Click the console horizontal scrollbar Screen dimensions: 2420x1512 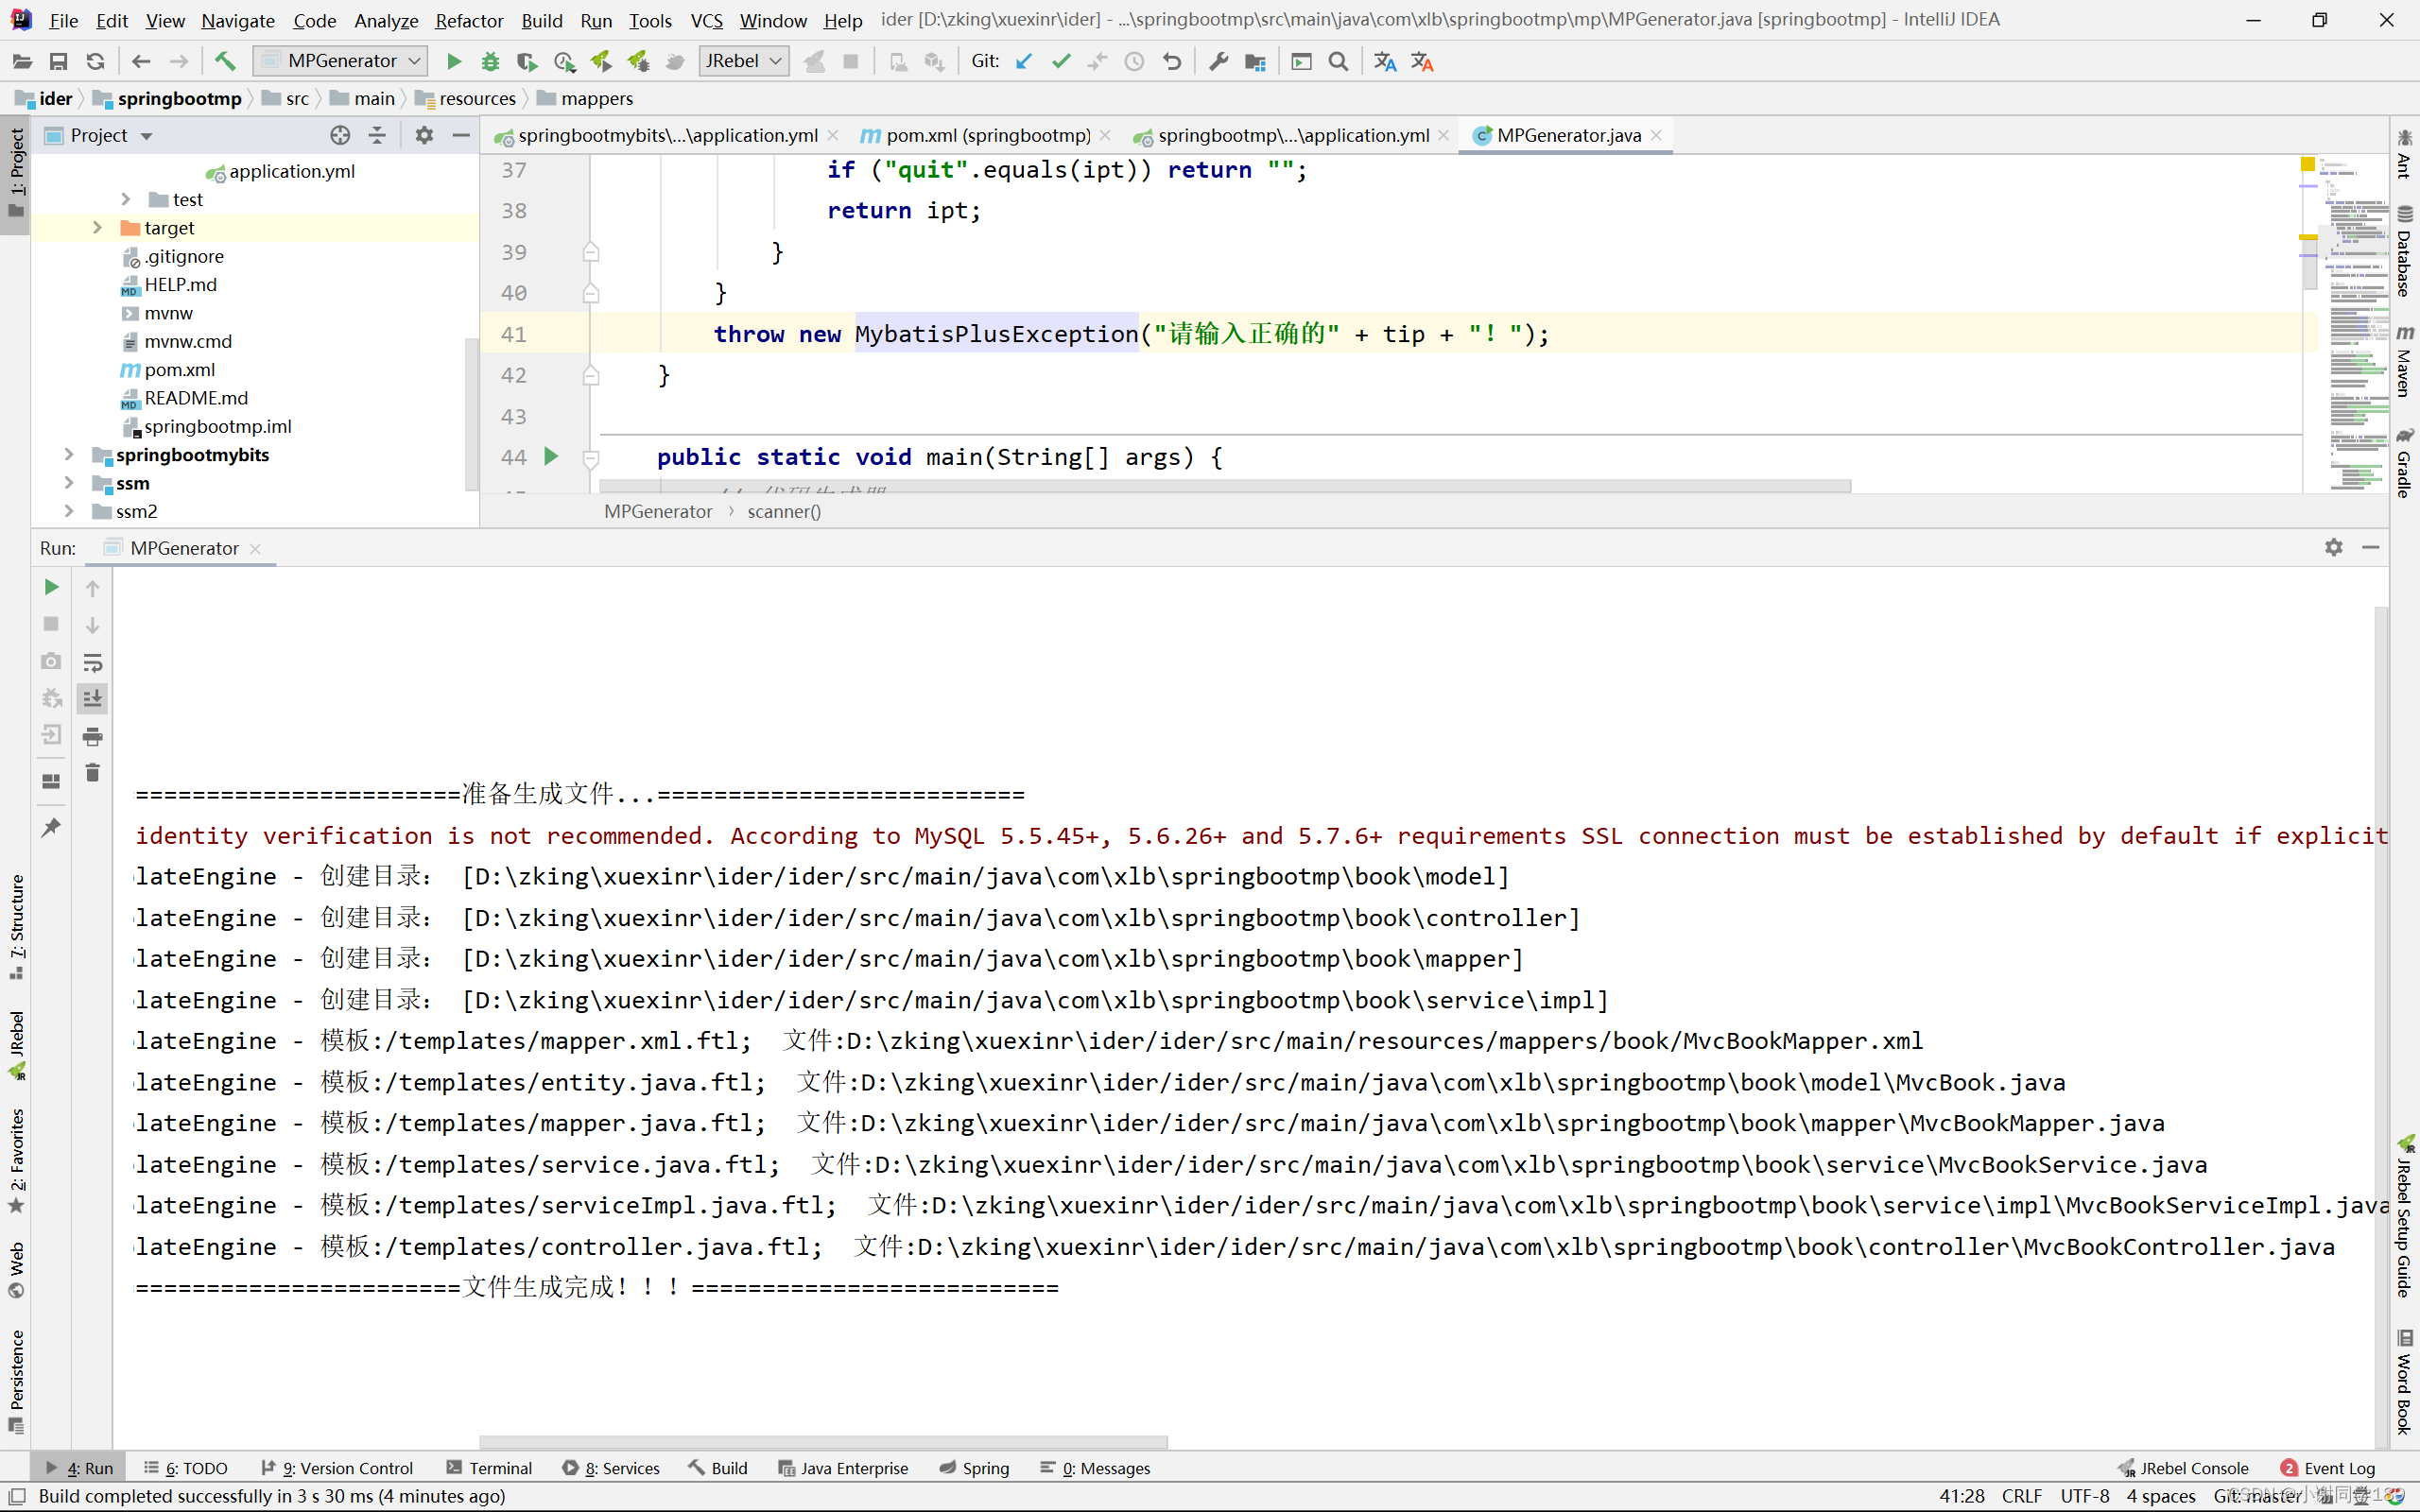click(824, 1442)
